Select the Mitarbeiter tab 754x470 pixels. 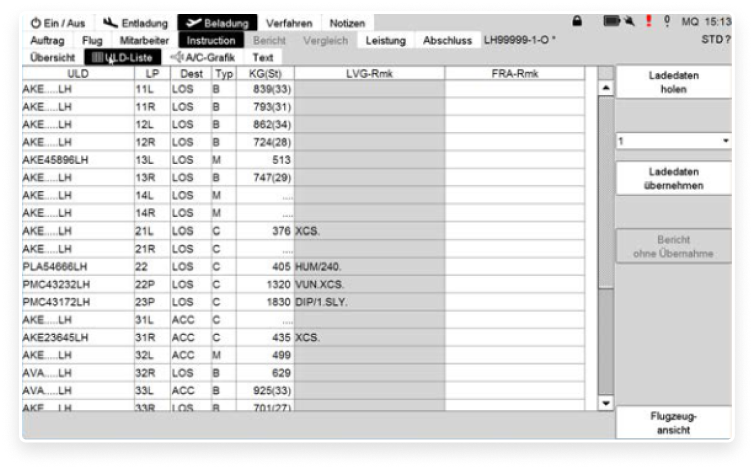click(145, 40)
